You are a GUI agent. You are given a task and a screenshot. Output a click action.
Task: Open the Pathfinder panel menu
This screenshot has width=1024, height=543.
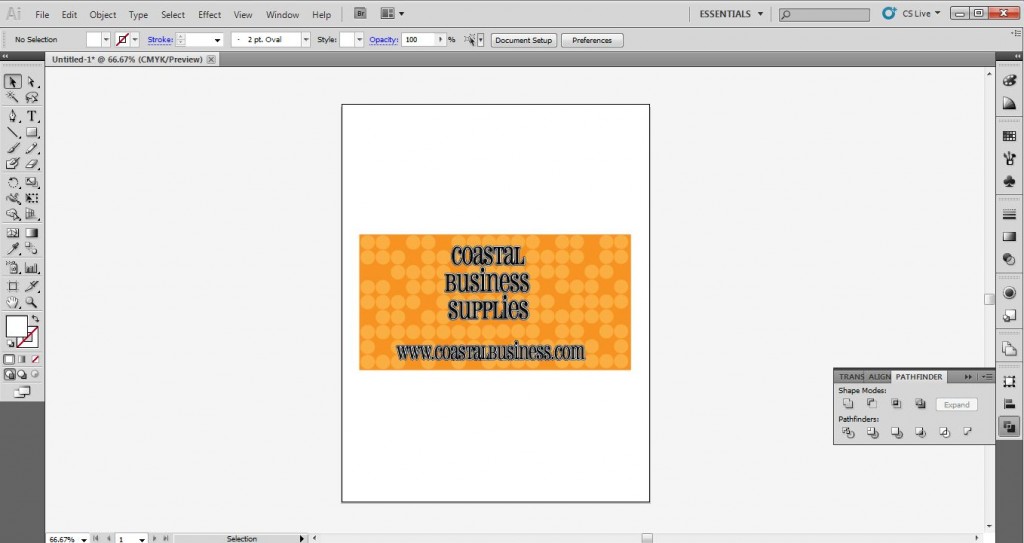(987, 377)
